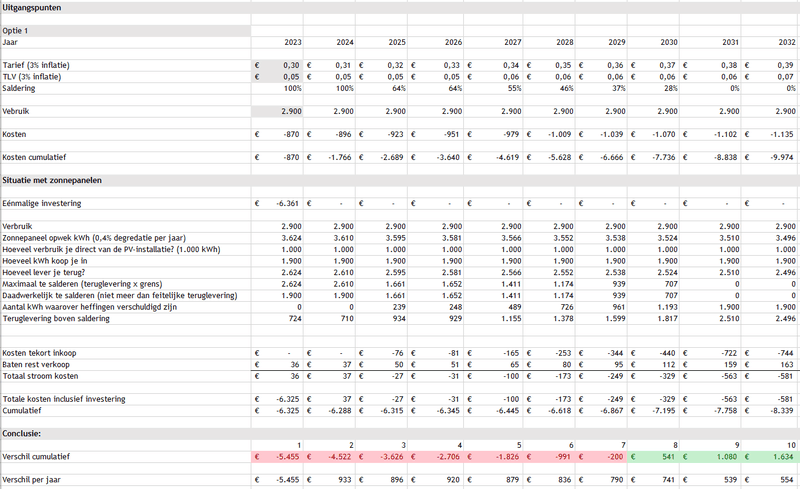Select the Maximaal te salderen 1.661 cell
The width and height of the screenshot is (800, 489).
381,284
